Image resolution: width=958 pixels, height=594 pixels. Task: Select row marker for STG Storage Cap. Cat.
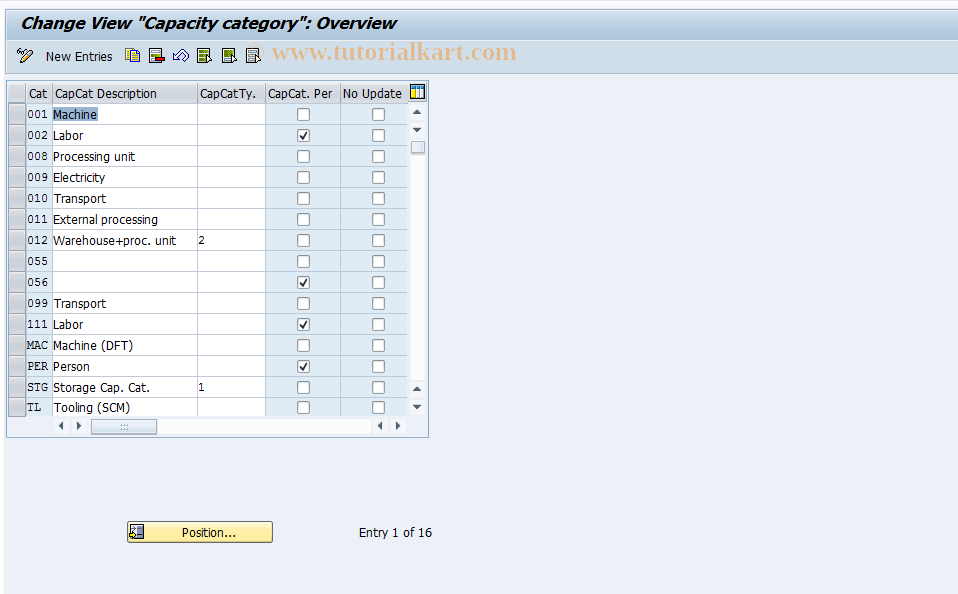point(17,387)
